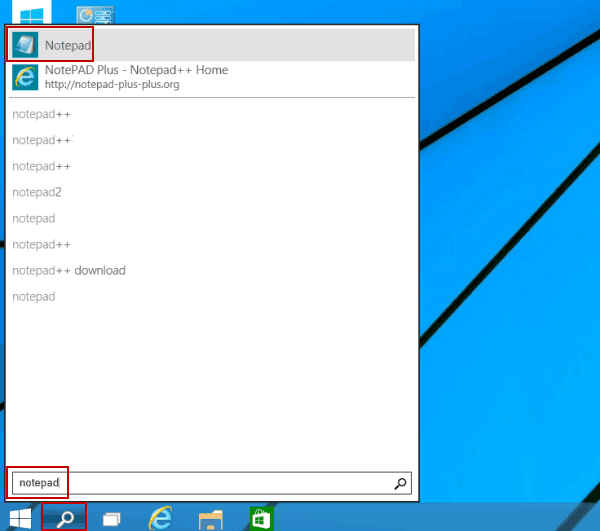Viewport: 600px width, 531px height.
Task: Pick the "notepad++ download" suggestion
Action: tap(69, 270)
